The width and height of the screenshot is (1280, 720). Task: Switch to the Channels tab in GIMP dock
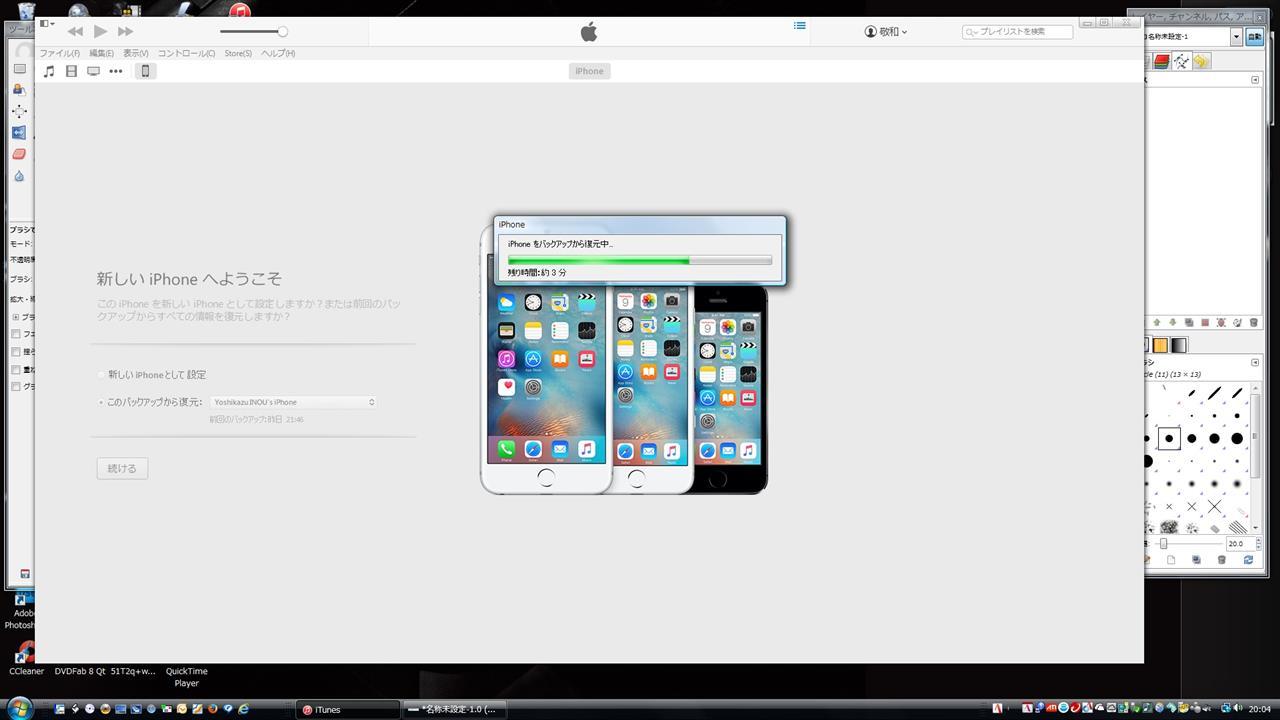click(x=1161, y=61)
